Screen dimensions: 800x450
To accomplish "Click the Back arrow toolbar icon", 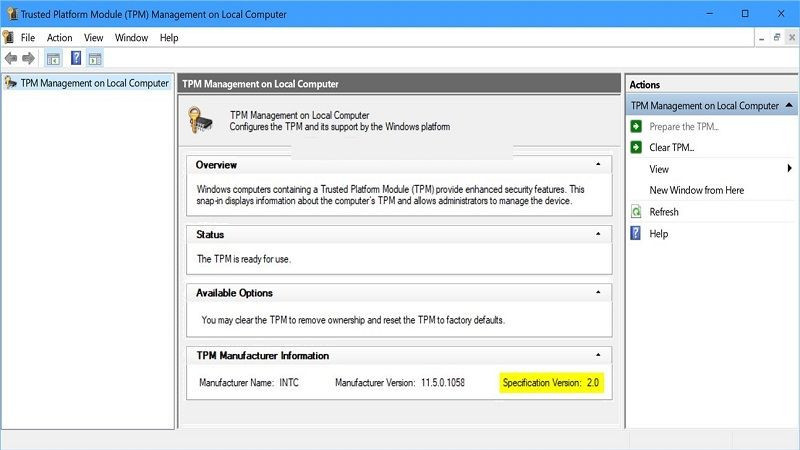I will point(11,59).
